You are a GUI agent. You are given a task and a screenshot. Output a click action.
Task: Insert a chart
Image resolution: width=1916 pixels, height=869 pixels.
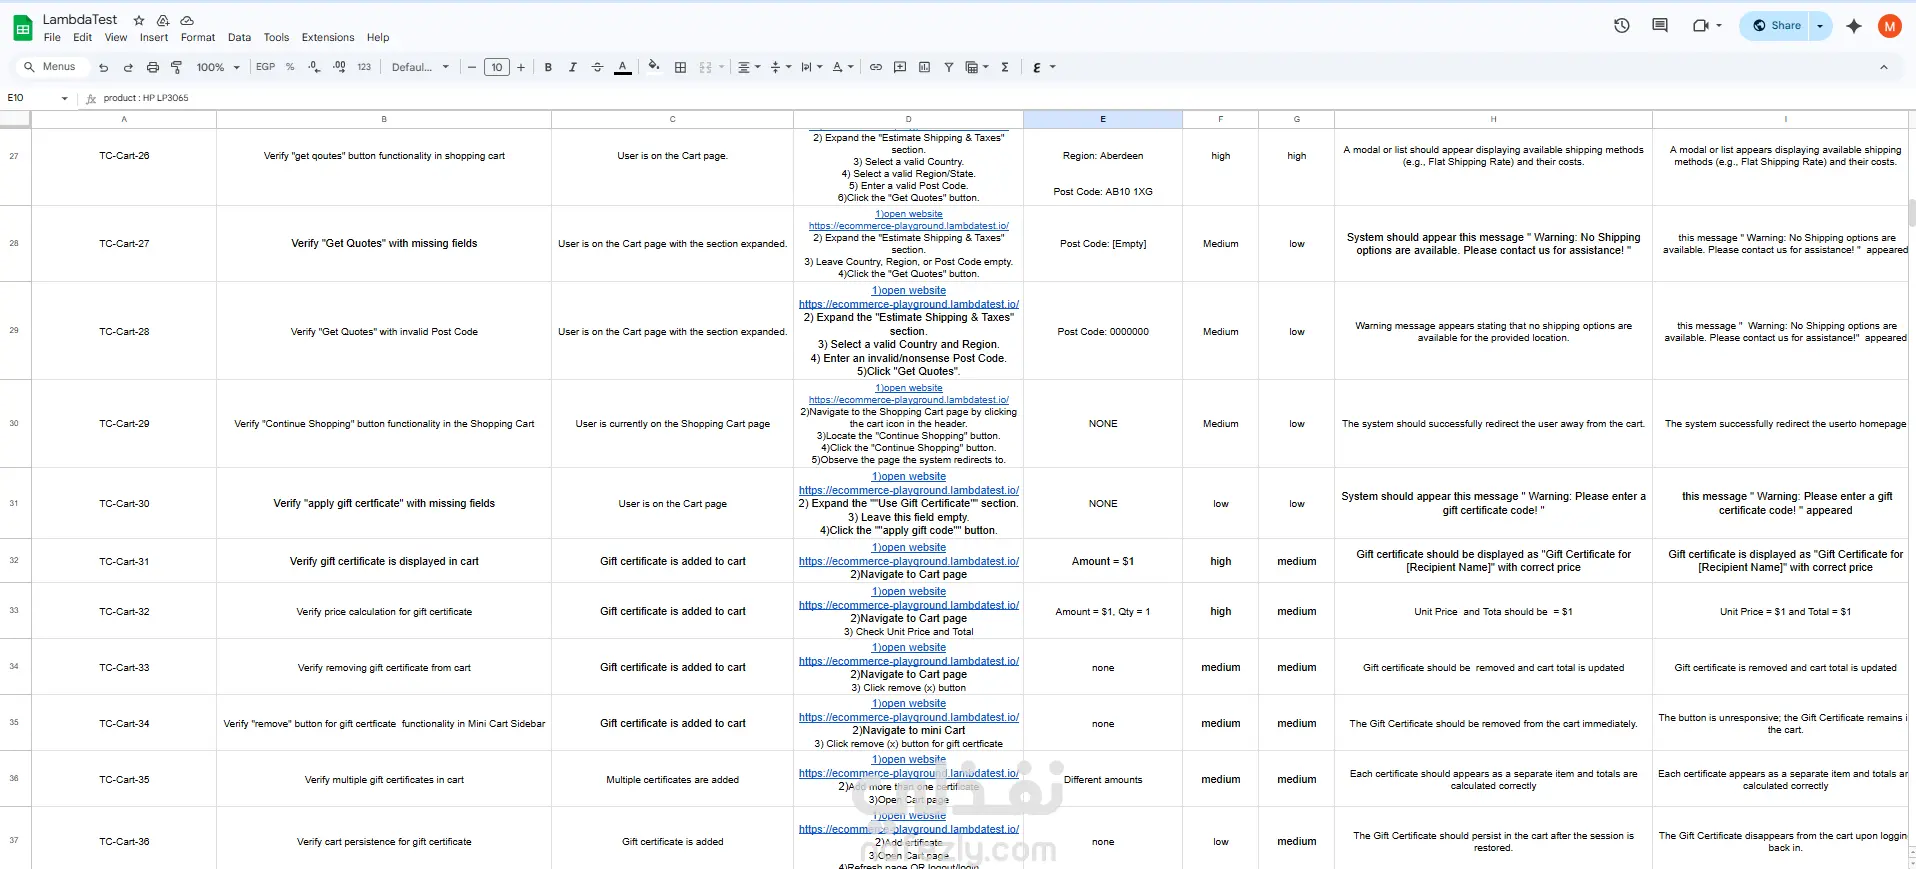click(924, 67)
